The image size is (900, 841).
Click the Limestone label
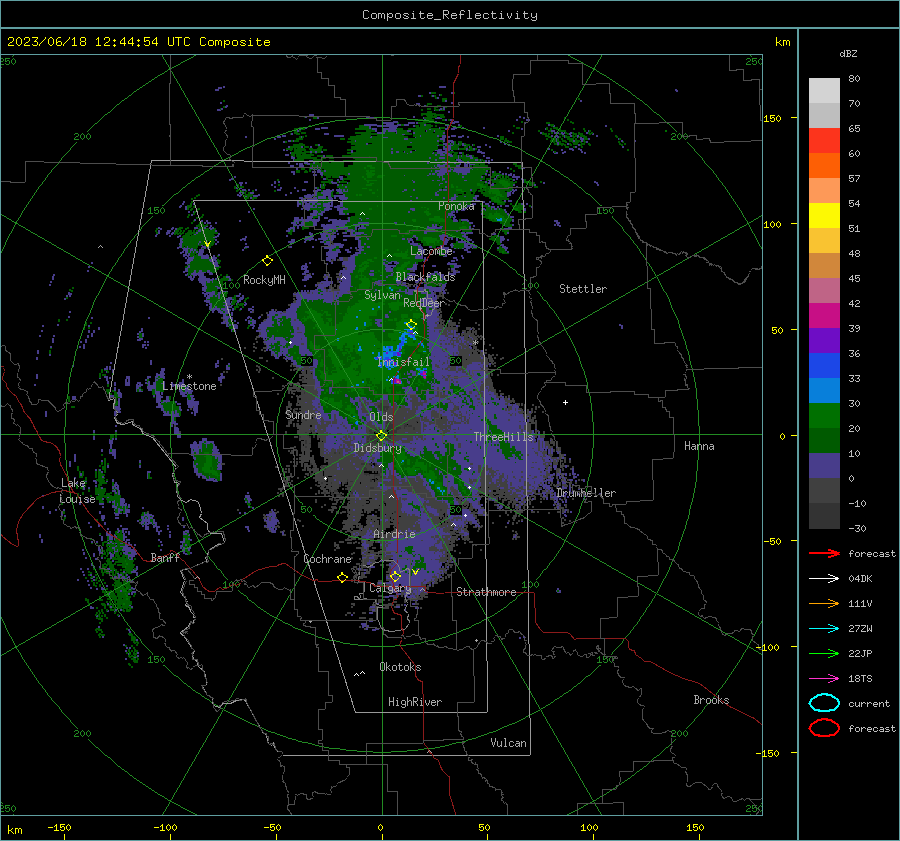click(x=189, y=386)
